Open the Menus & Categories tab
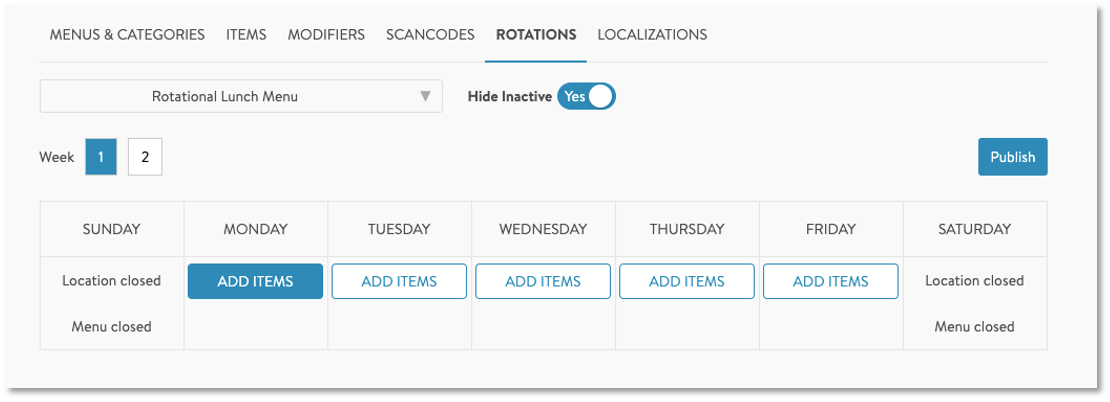The width and height of the screenshot is (1110, 402). 127,34
